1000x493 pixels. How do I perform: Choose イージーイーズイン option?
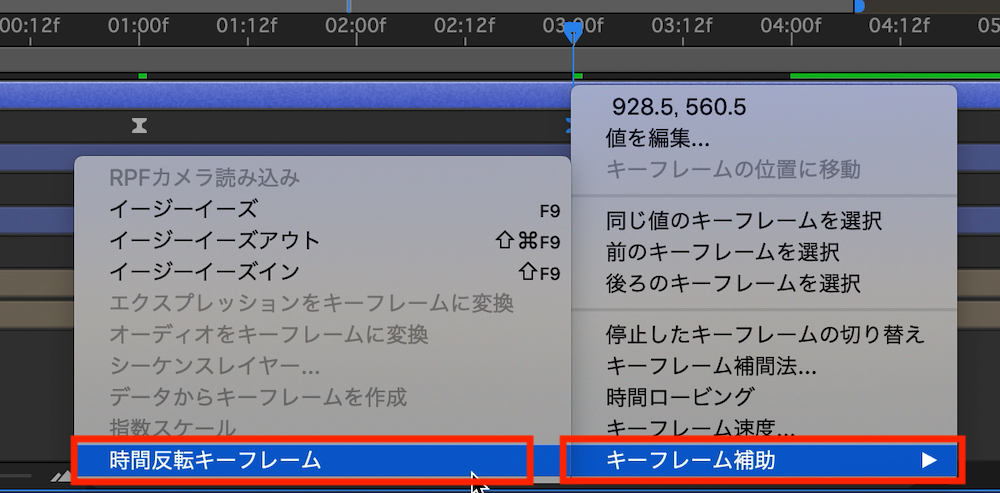tap(322, 272)
